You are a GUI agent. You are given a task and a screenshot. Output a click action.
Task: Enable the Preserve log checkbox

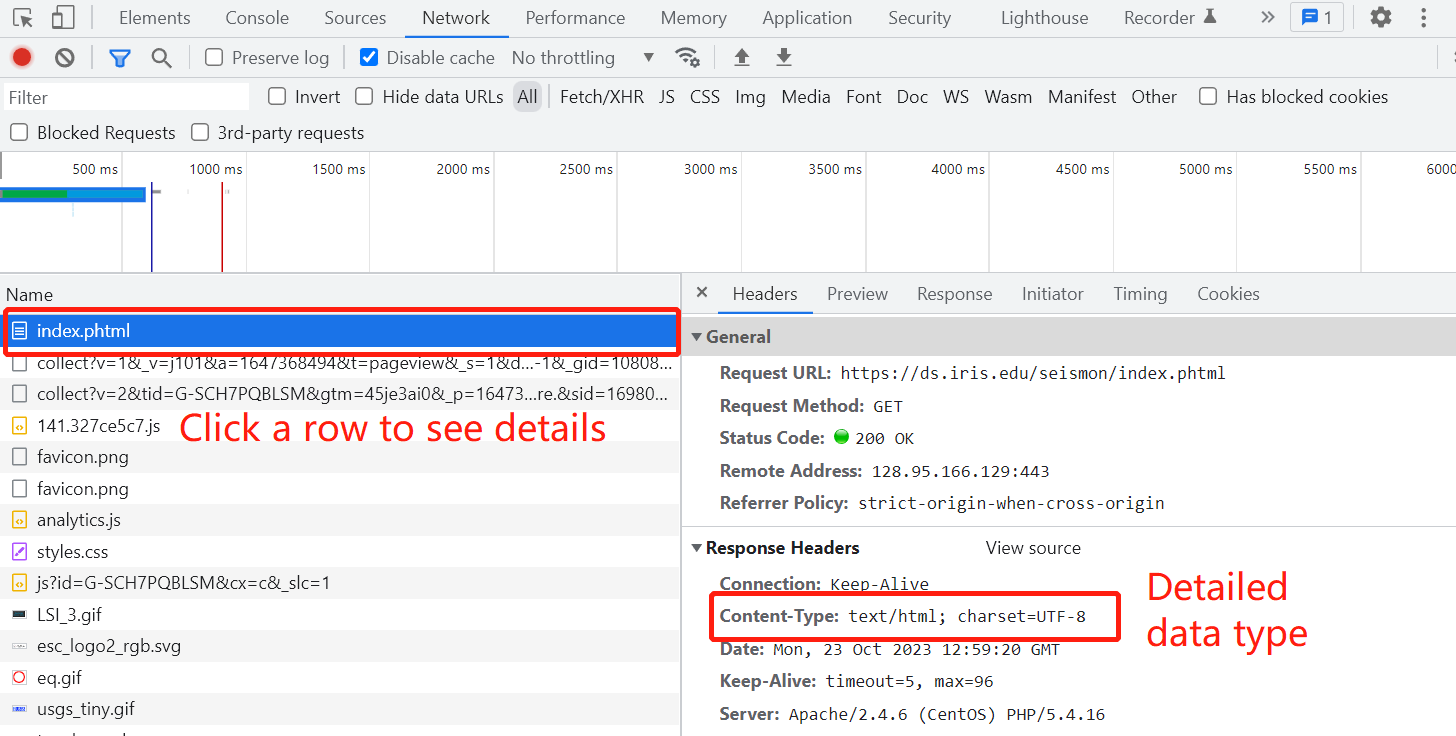tap(214, 57)
